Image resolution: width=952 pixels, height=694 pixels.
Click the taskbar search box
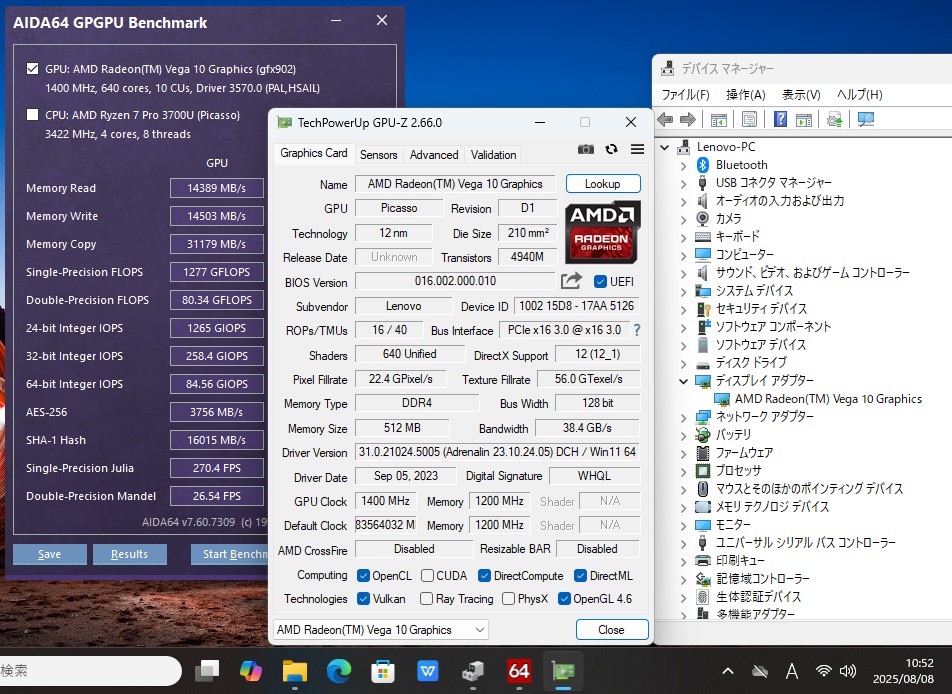coord(90,671)
